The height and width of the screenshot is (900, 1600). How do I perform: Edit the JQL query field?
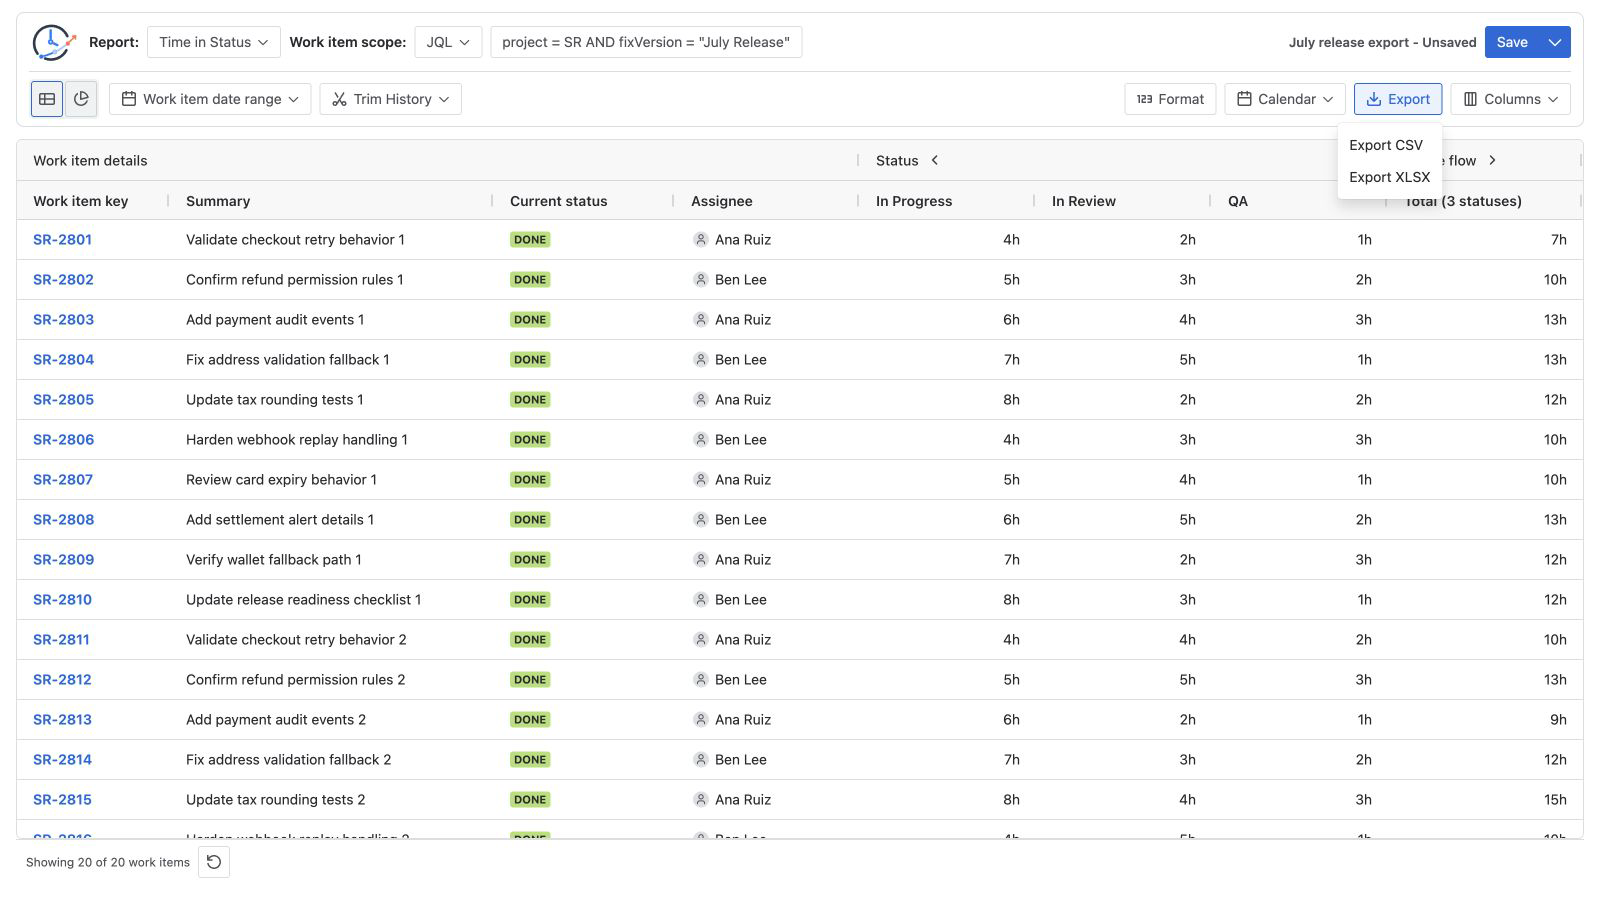(x=646, y=42)
